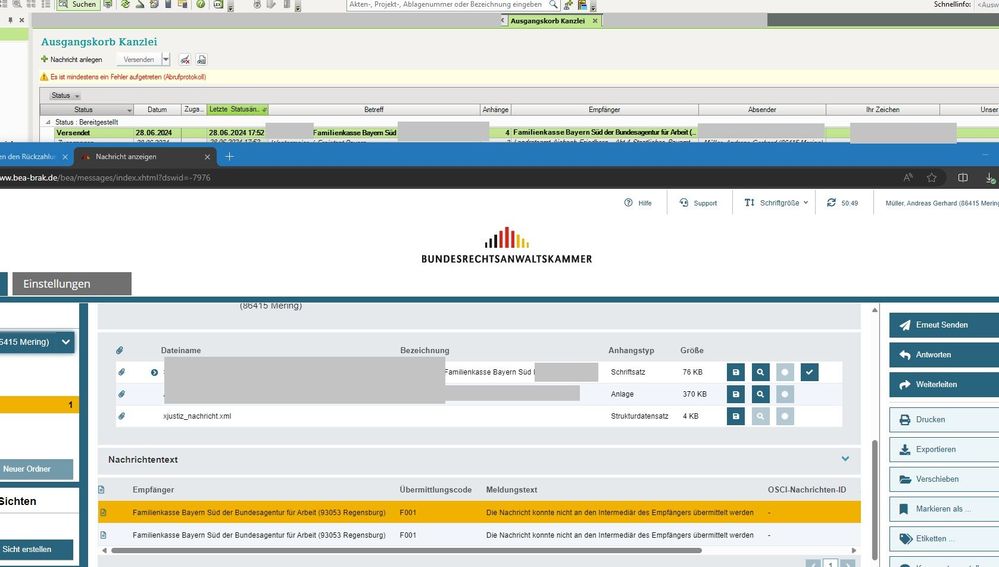
Task: Click the up arrow of the message pane scrollbar
Action: click(x=875, y=310)
